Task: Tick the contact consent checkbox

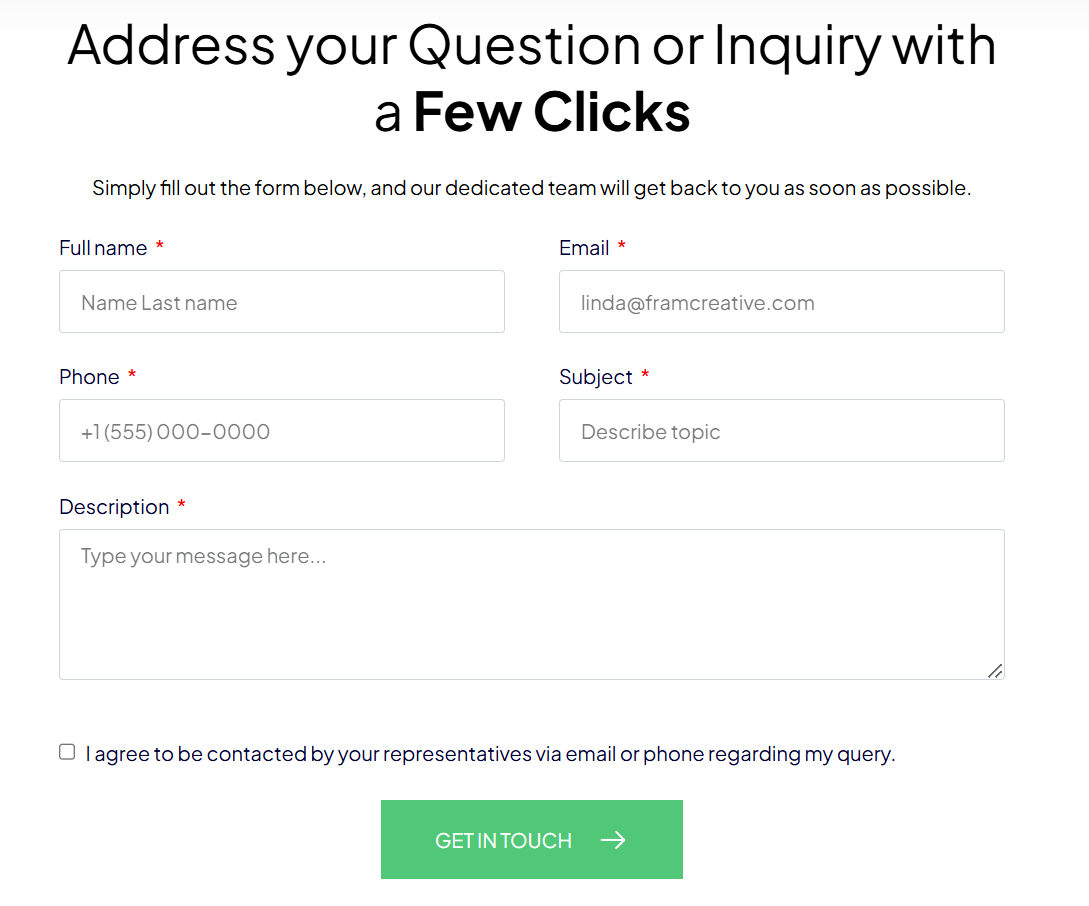Action: 67,752
